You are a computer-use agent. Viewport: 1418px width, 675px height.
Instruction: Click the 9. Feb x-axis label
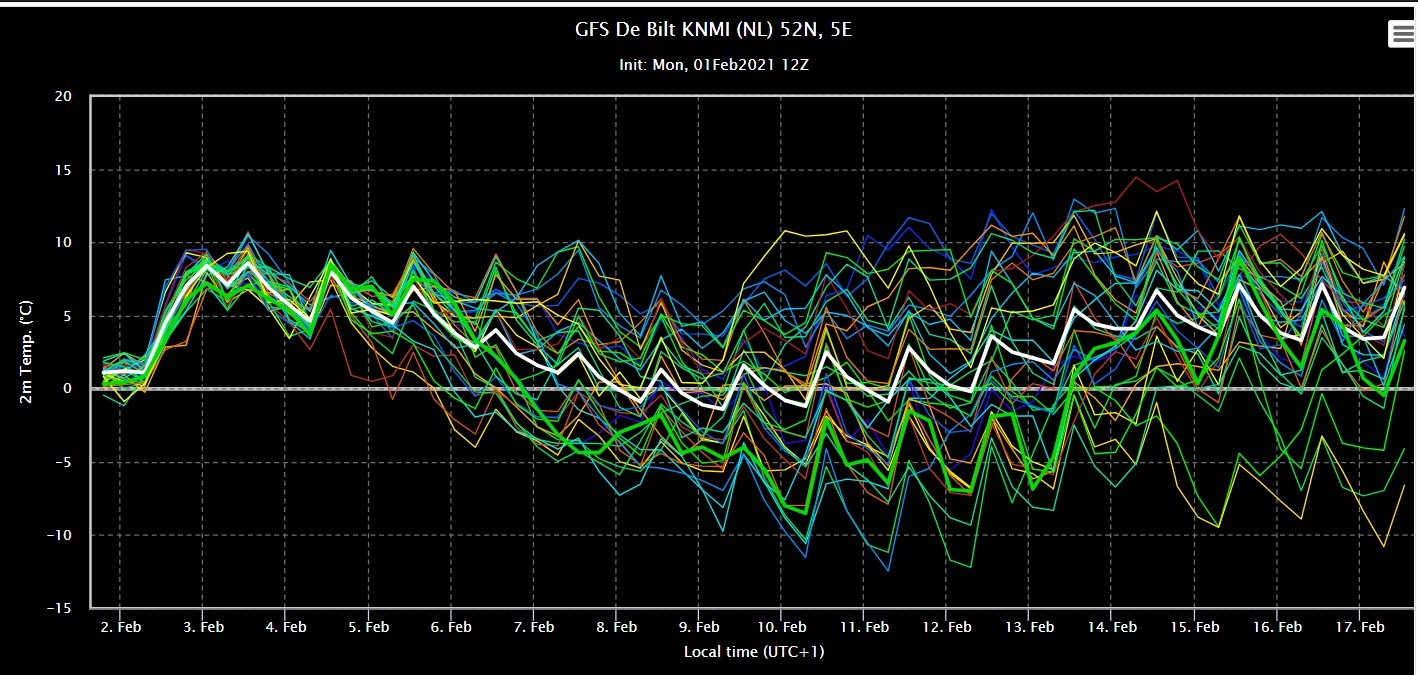tap(699, 627)
